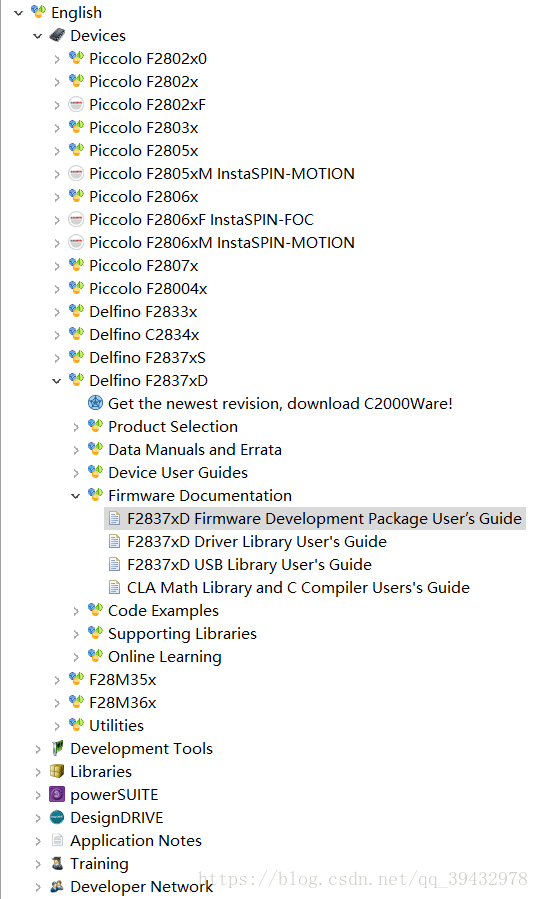539x899 pixels.
Task: Select the F28M36x item
Action: point(123,703)
